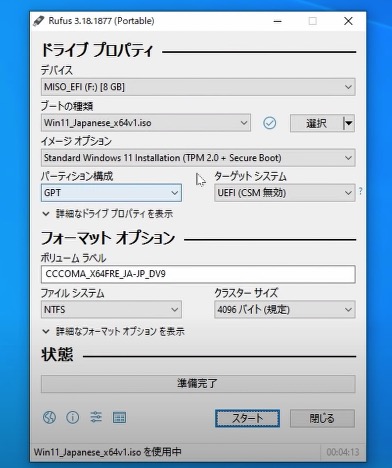Open the About info icon
392x468 pixels.
[73, 417]
